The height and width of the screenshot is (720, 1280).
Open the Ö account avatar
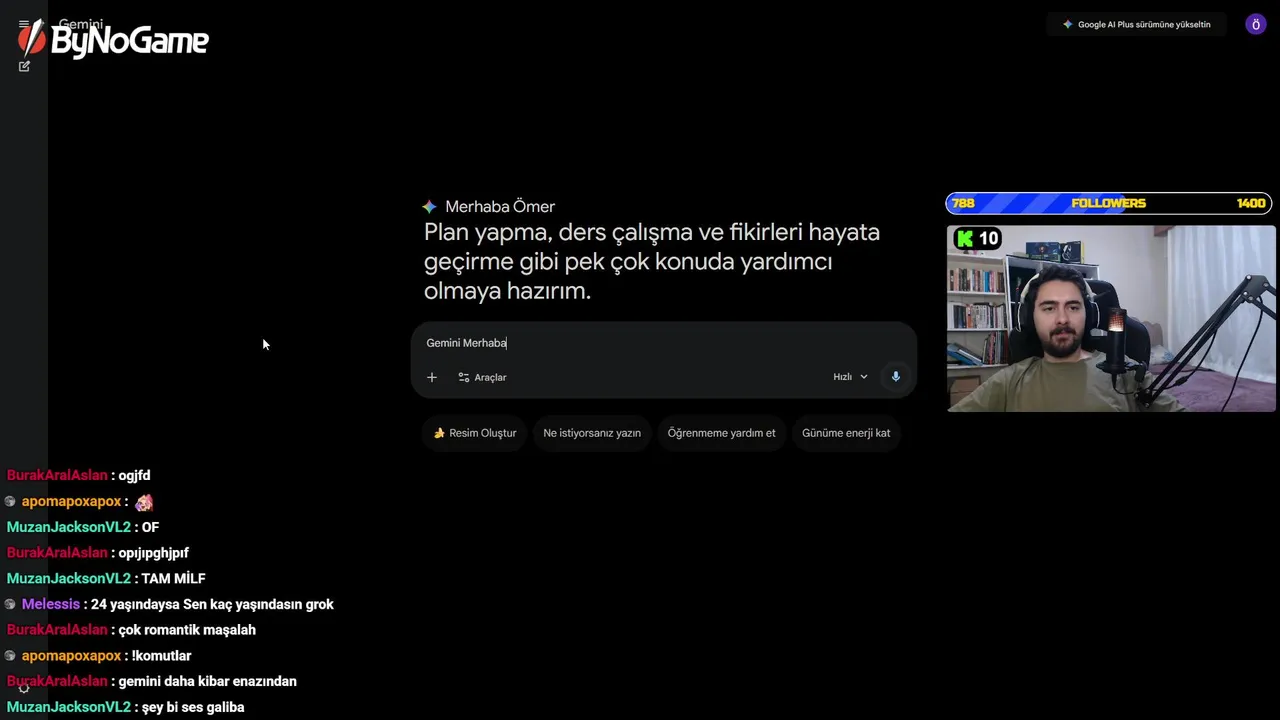point(1256,24)
